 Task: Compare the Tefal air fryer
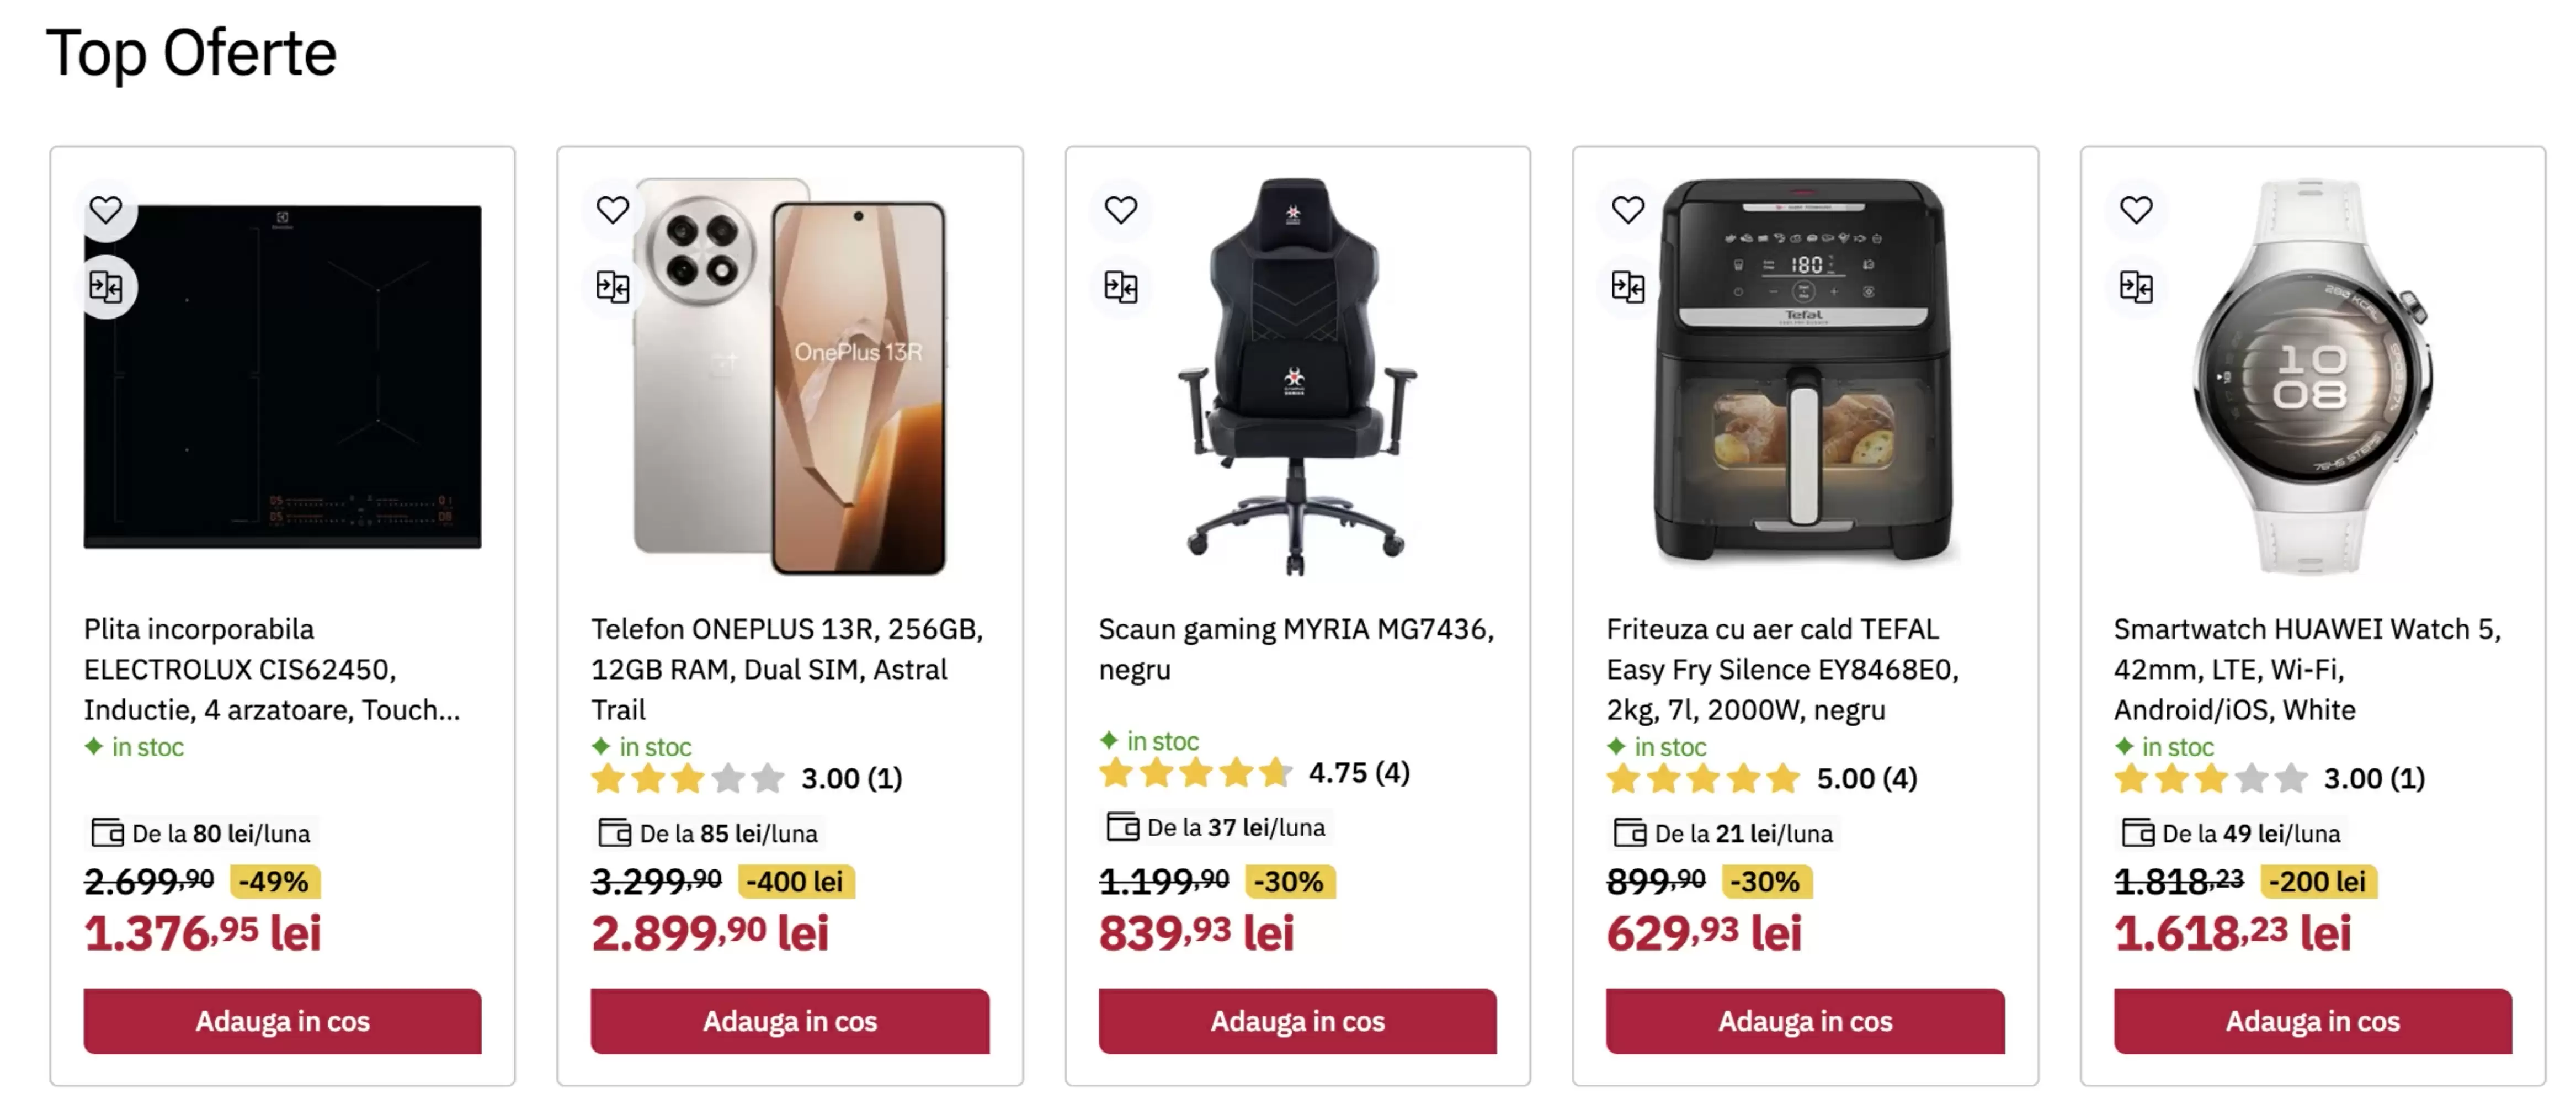(1628, 288)
